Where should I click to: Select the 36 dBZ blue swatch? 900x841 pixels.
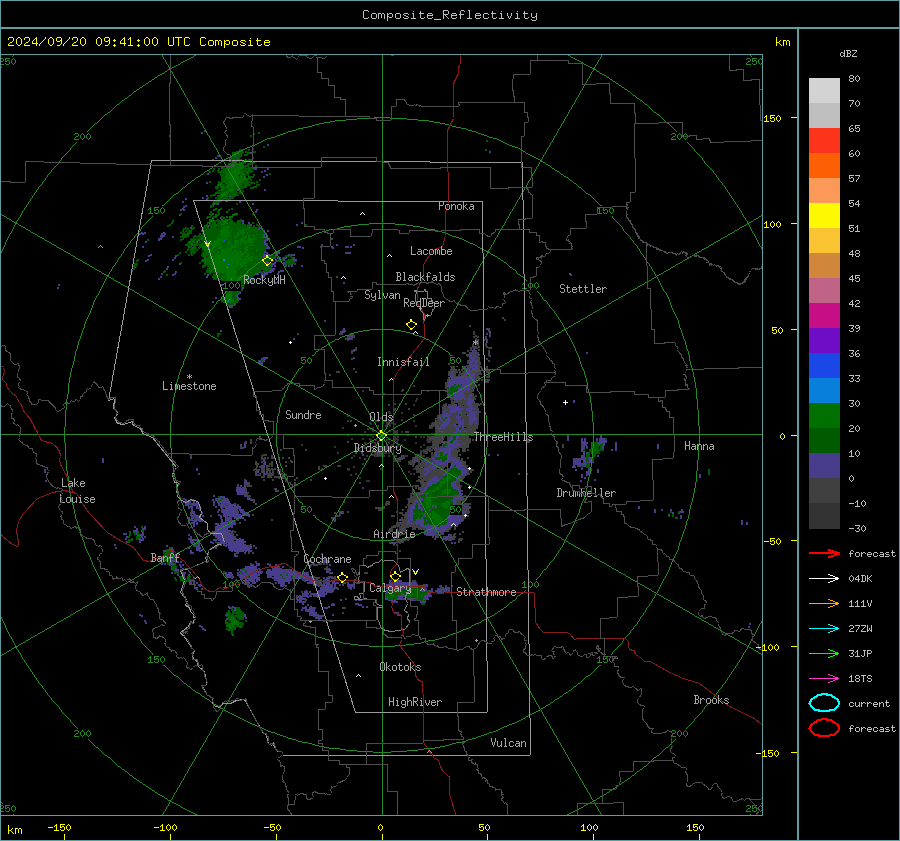(824, 365)
